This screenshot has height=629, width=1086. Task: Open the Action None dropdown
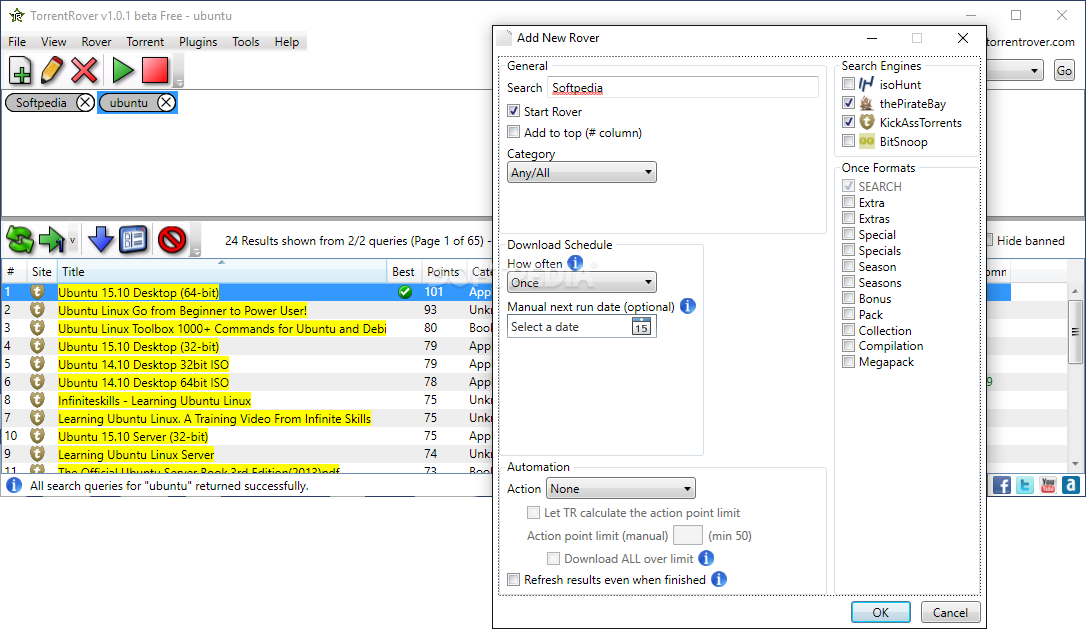pos(621,488)
